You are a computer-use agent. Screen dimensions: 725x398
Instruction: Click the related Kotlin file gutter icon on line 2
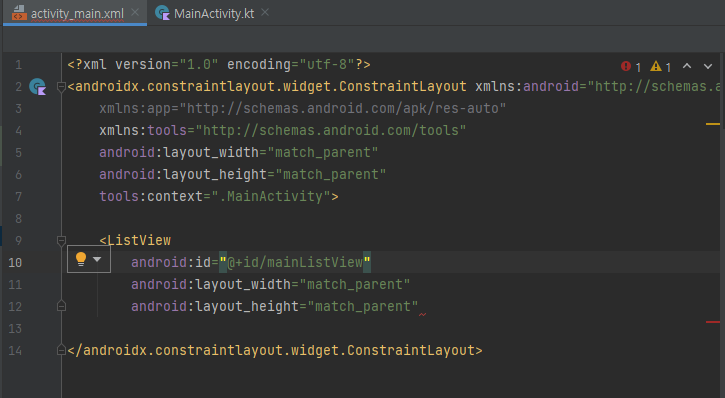(x=37, y=86)
